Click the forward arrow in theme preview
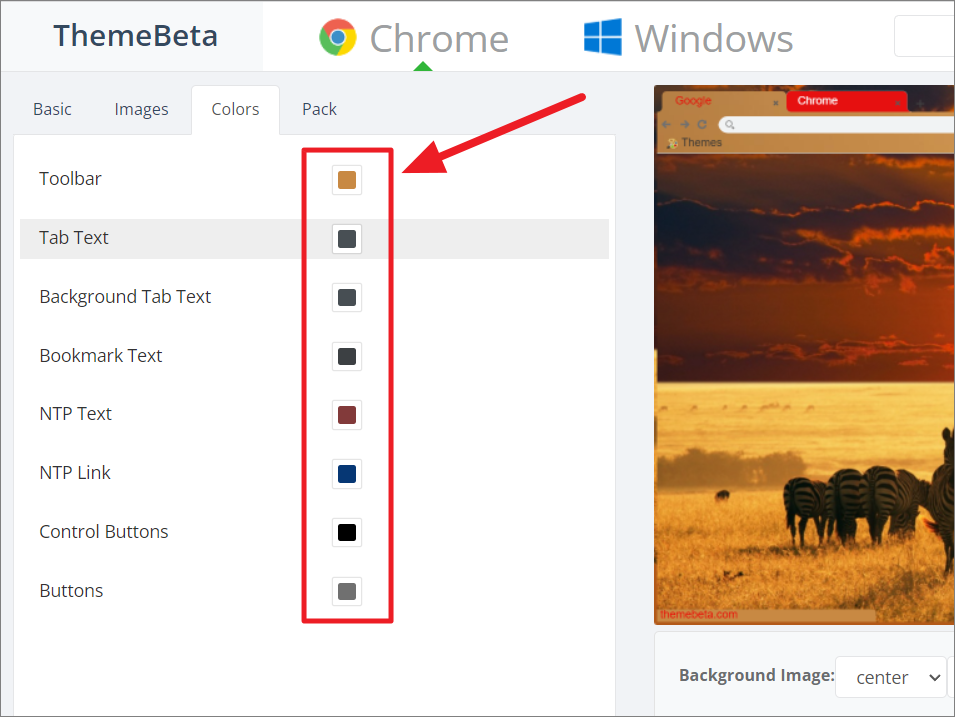The image size is (955, 717). (x=685, y=124)
